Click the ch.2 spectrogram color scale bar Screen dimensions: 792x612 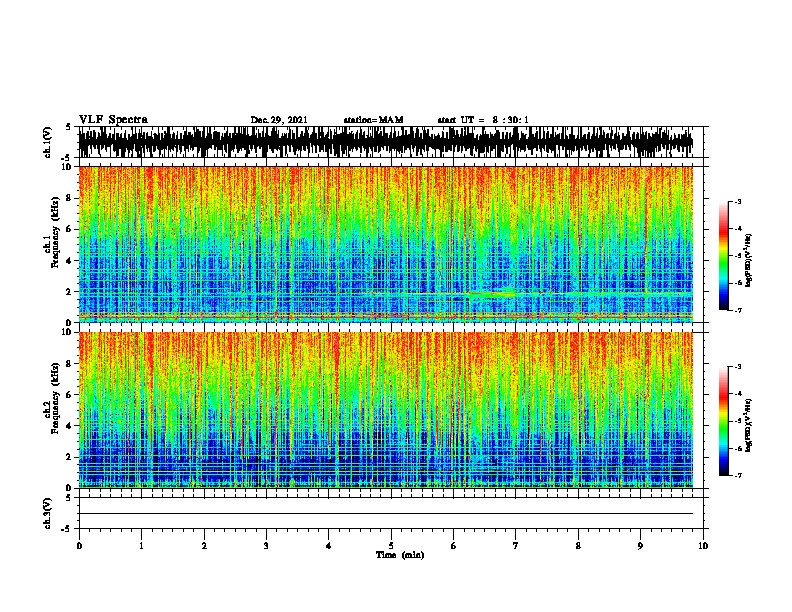[724, 421]
